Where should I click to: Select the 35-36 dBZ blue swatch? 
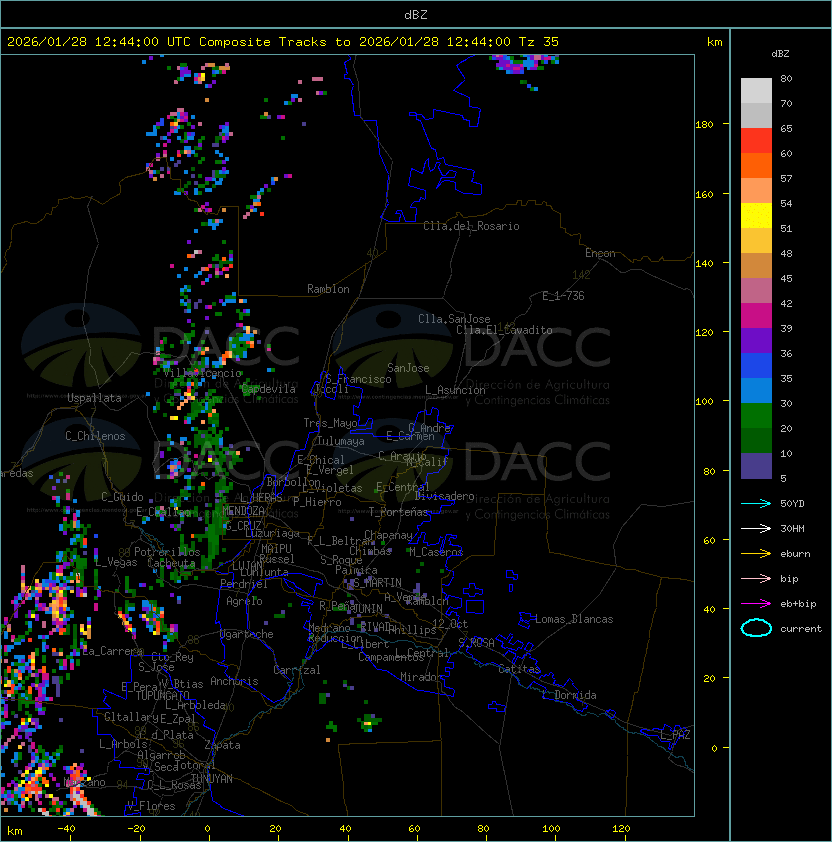coord(756,366)
